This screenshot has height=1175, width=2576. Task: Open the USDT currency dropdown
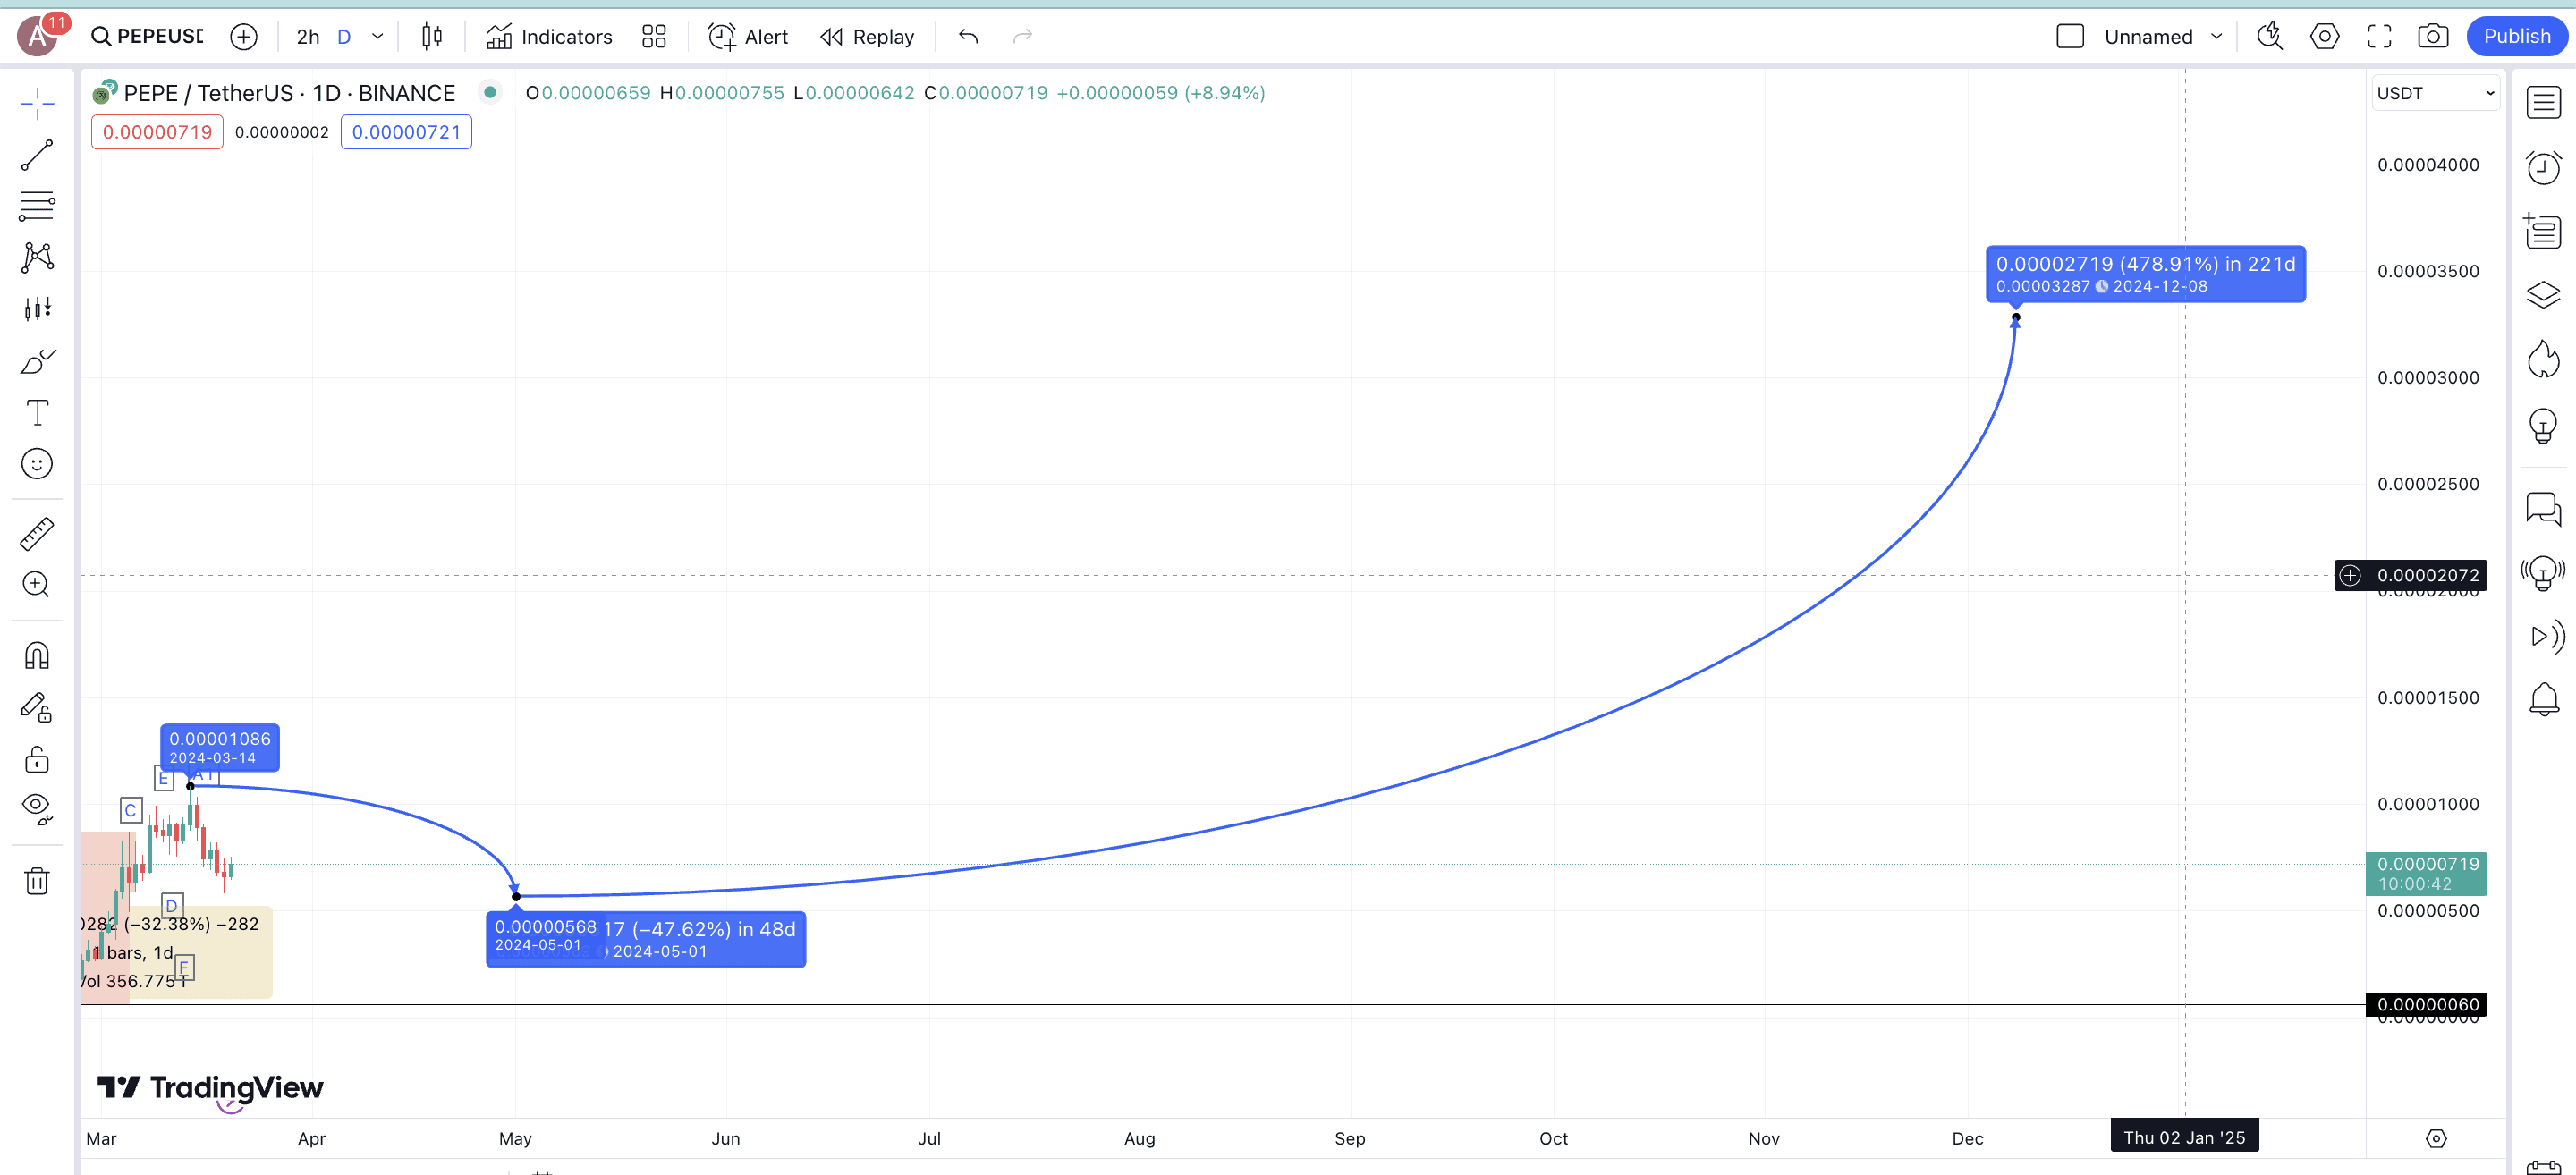[2434, 93]
